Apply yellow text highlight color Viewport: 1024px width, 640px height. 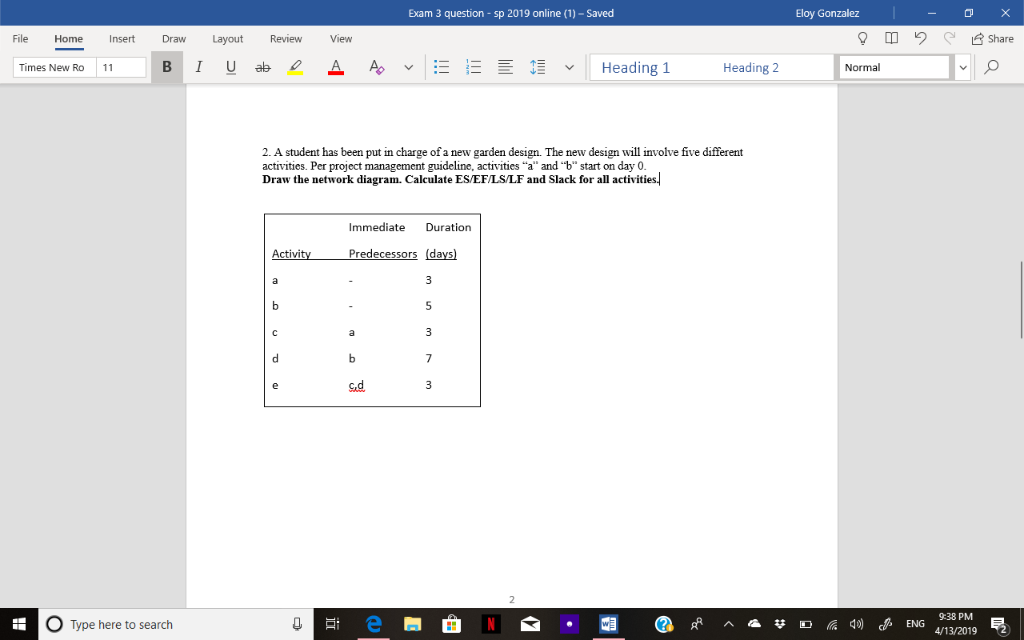click(295, 66)
